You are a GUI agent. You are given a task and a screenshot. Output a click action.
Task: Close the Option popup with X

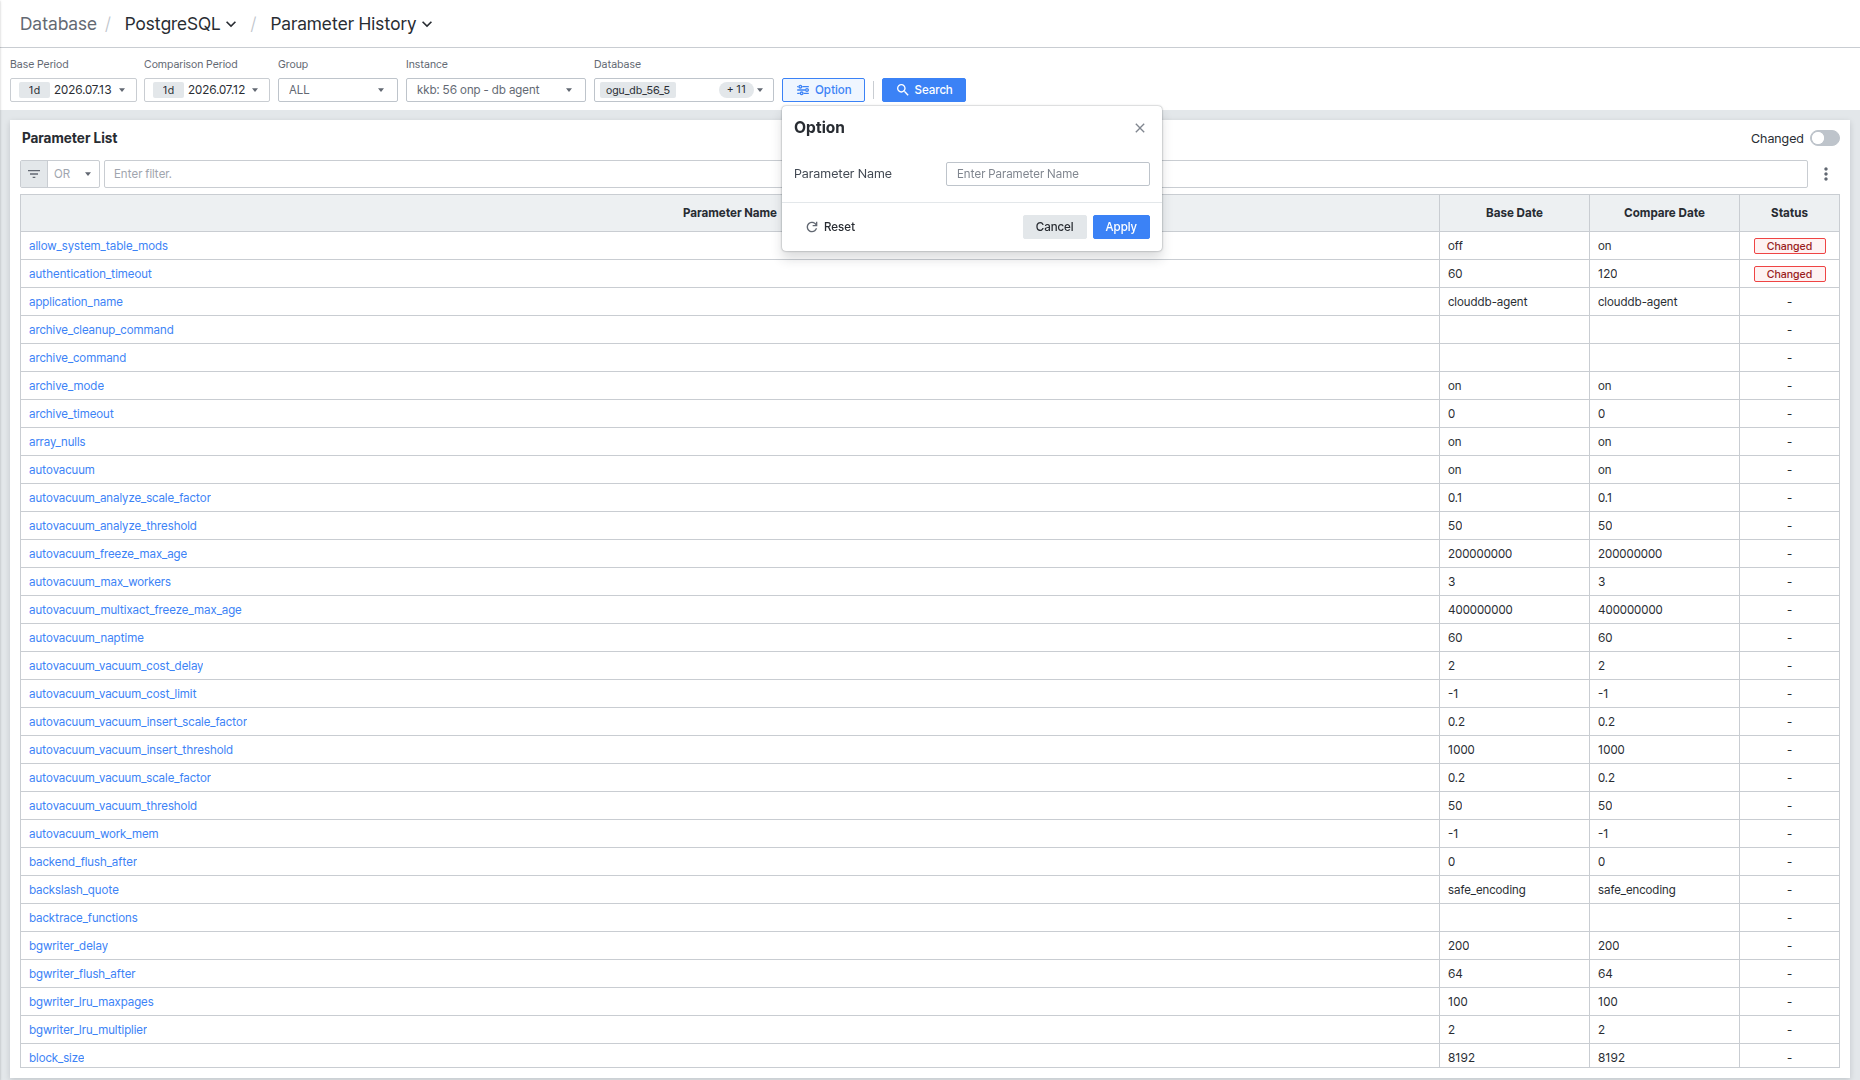[1140, 128]
